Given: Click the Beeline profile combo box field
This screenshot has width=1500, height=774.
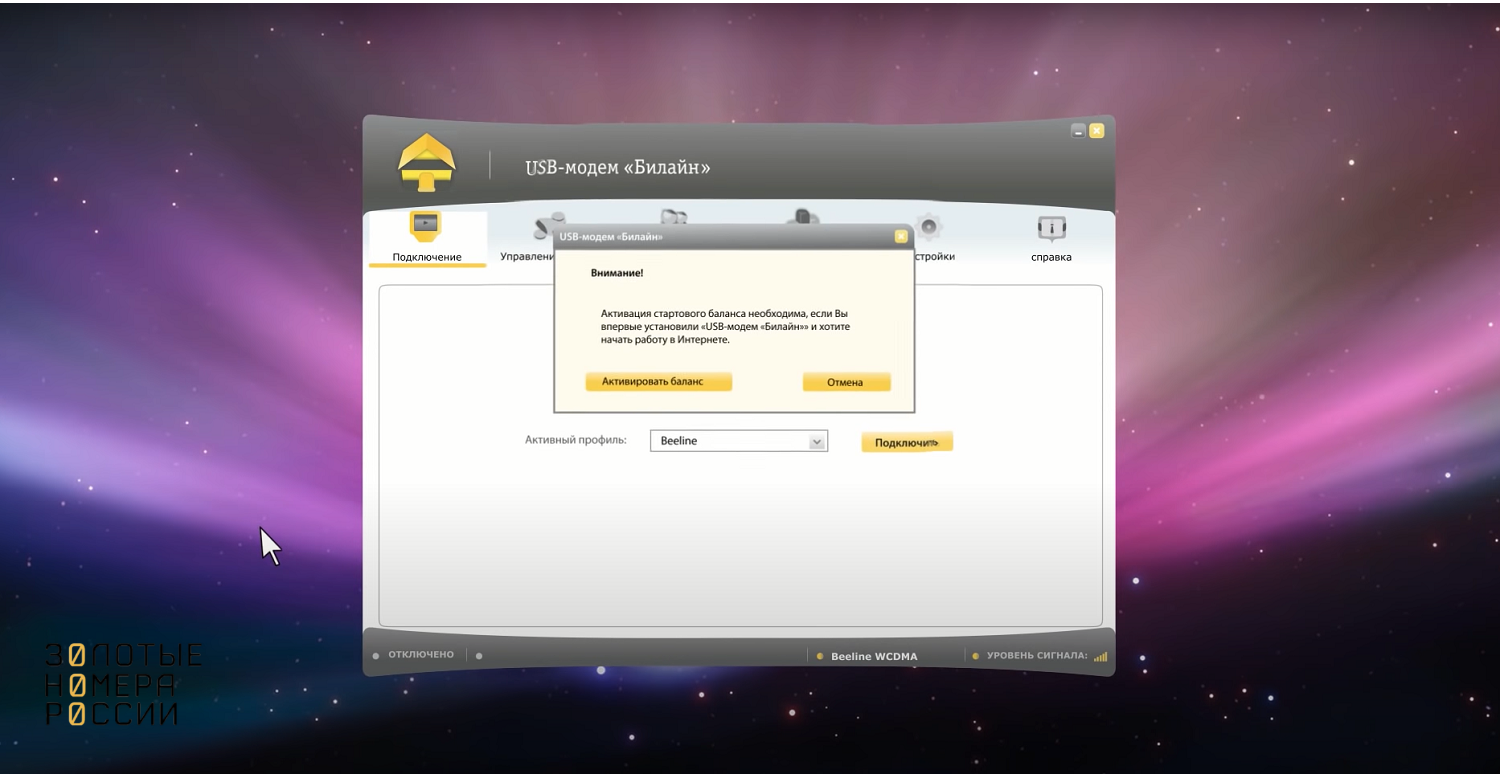Looking at the screenshot, I should (728, 441).
